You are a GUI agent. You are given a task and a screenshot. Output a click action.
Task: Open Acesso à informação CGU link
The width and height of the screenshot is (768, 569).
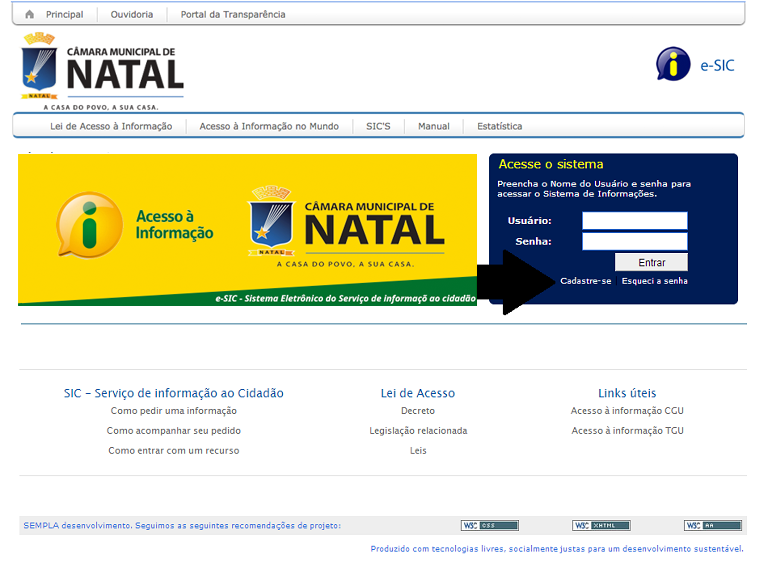pyautogui.click(x=627, y=411)
